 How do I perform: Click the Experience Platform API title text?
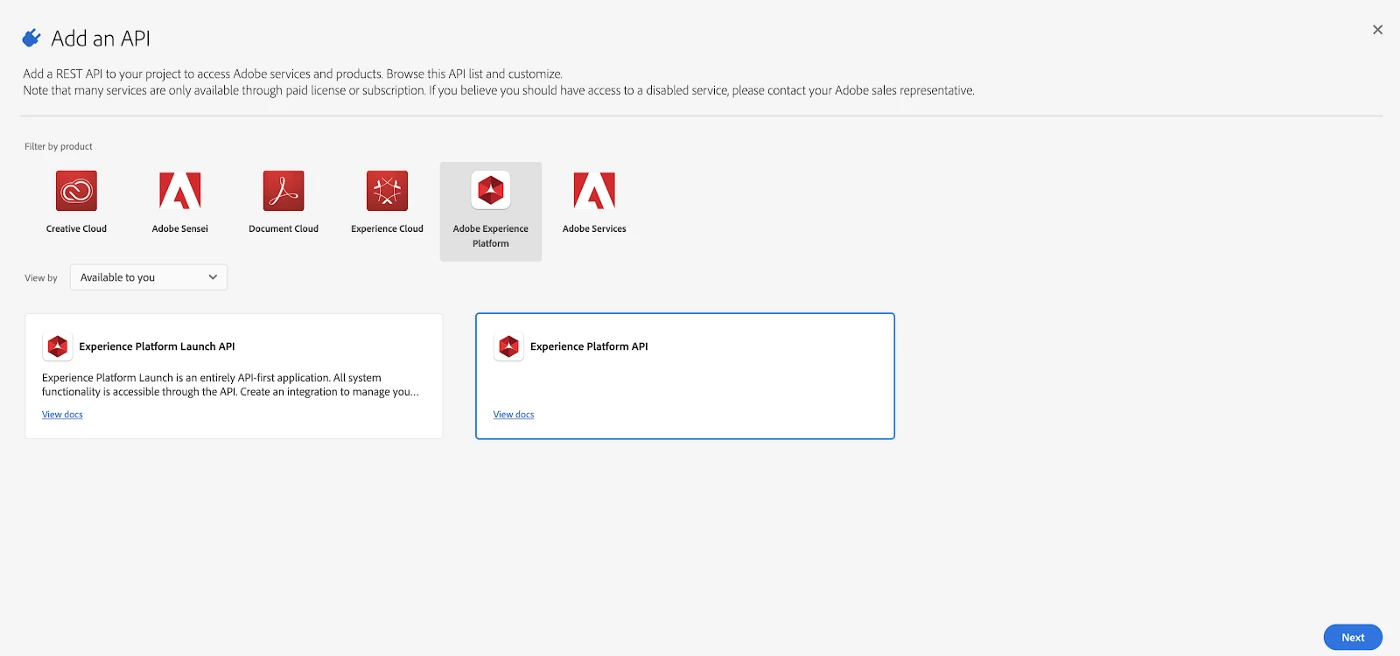coord(589,347)
